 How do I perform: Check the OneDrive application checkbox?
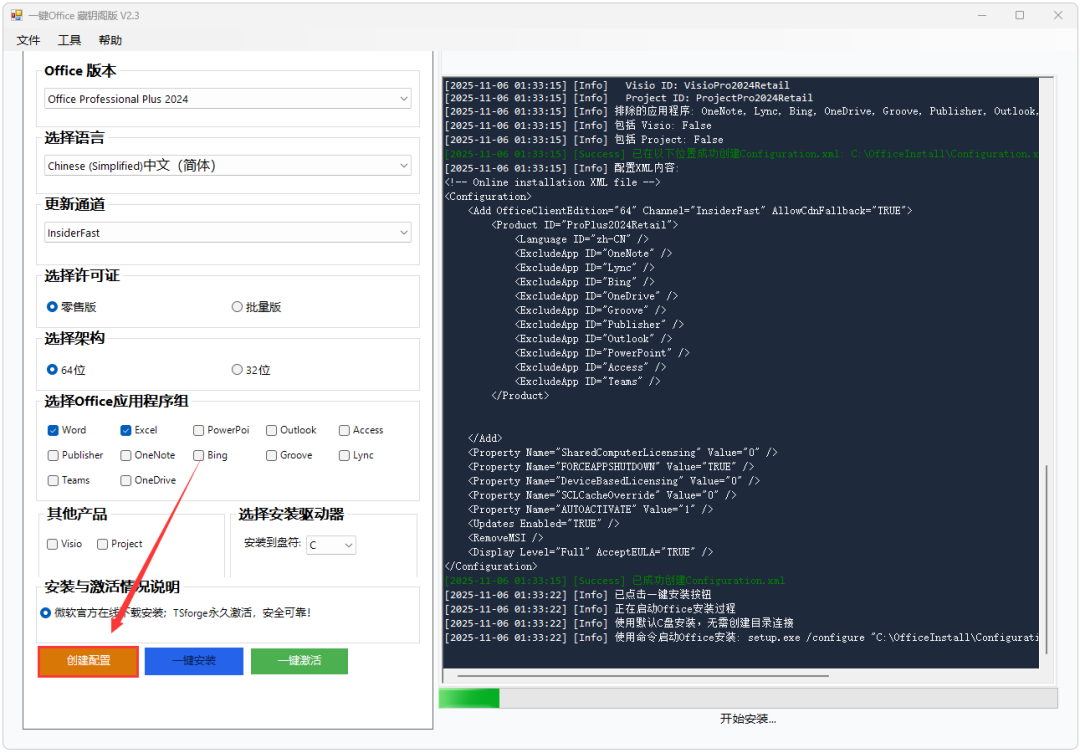click(x=126, y=480)
